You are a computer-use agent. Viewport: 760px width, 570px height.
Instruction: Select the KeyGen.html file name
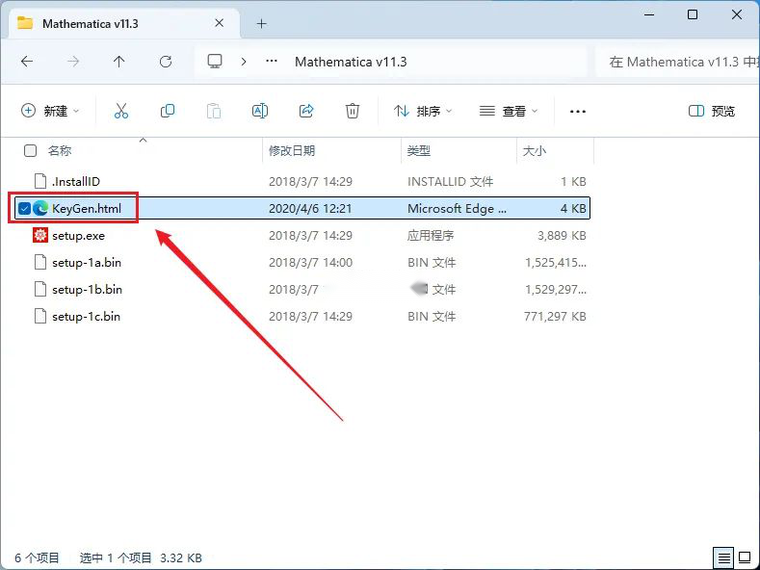(x=87, y=208)
